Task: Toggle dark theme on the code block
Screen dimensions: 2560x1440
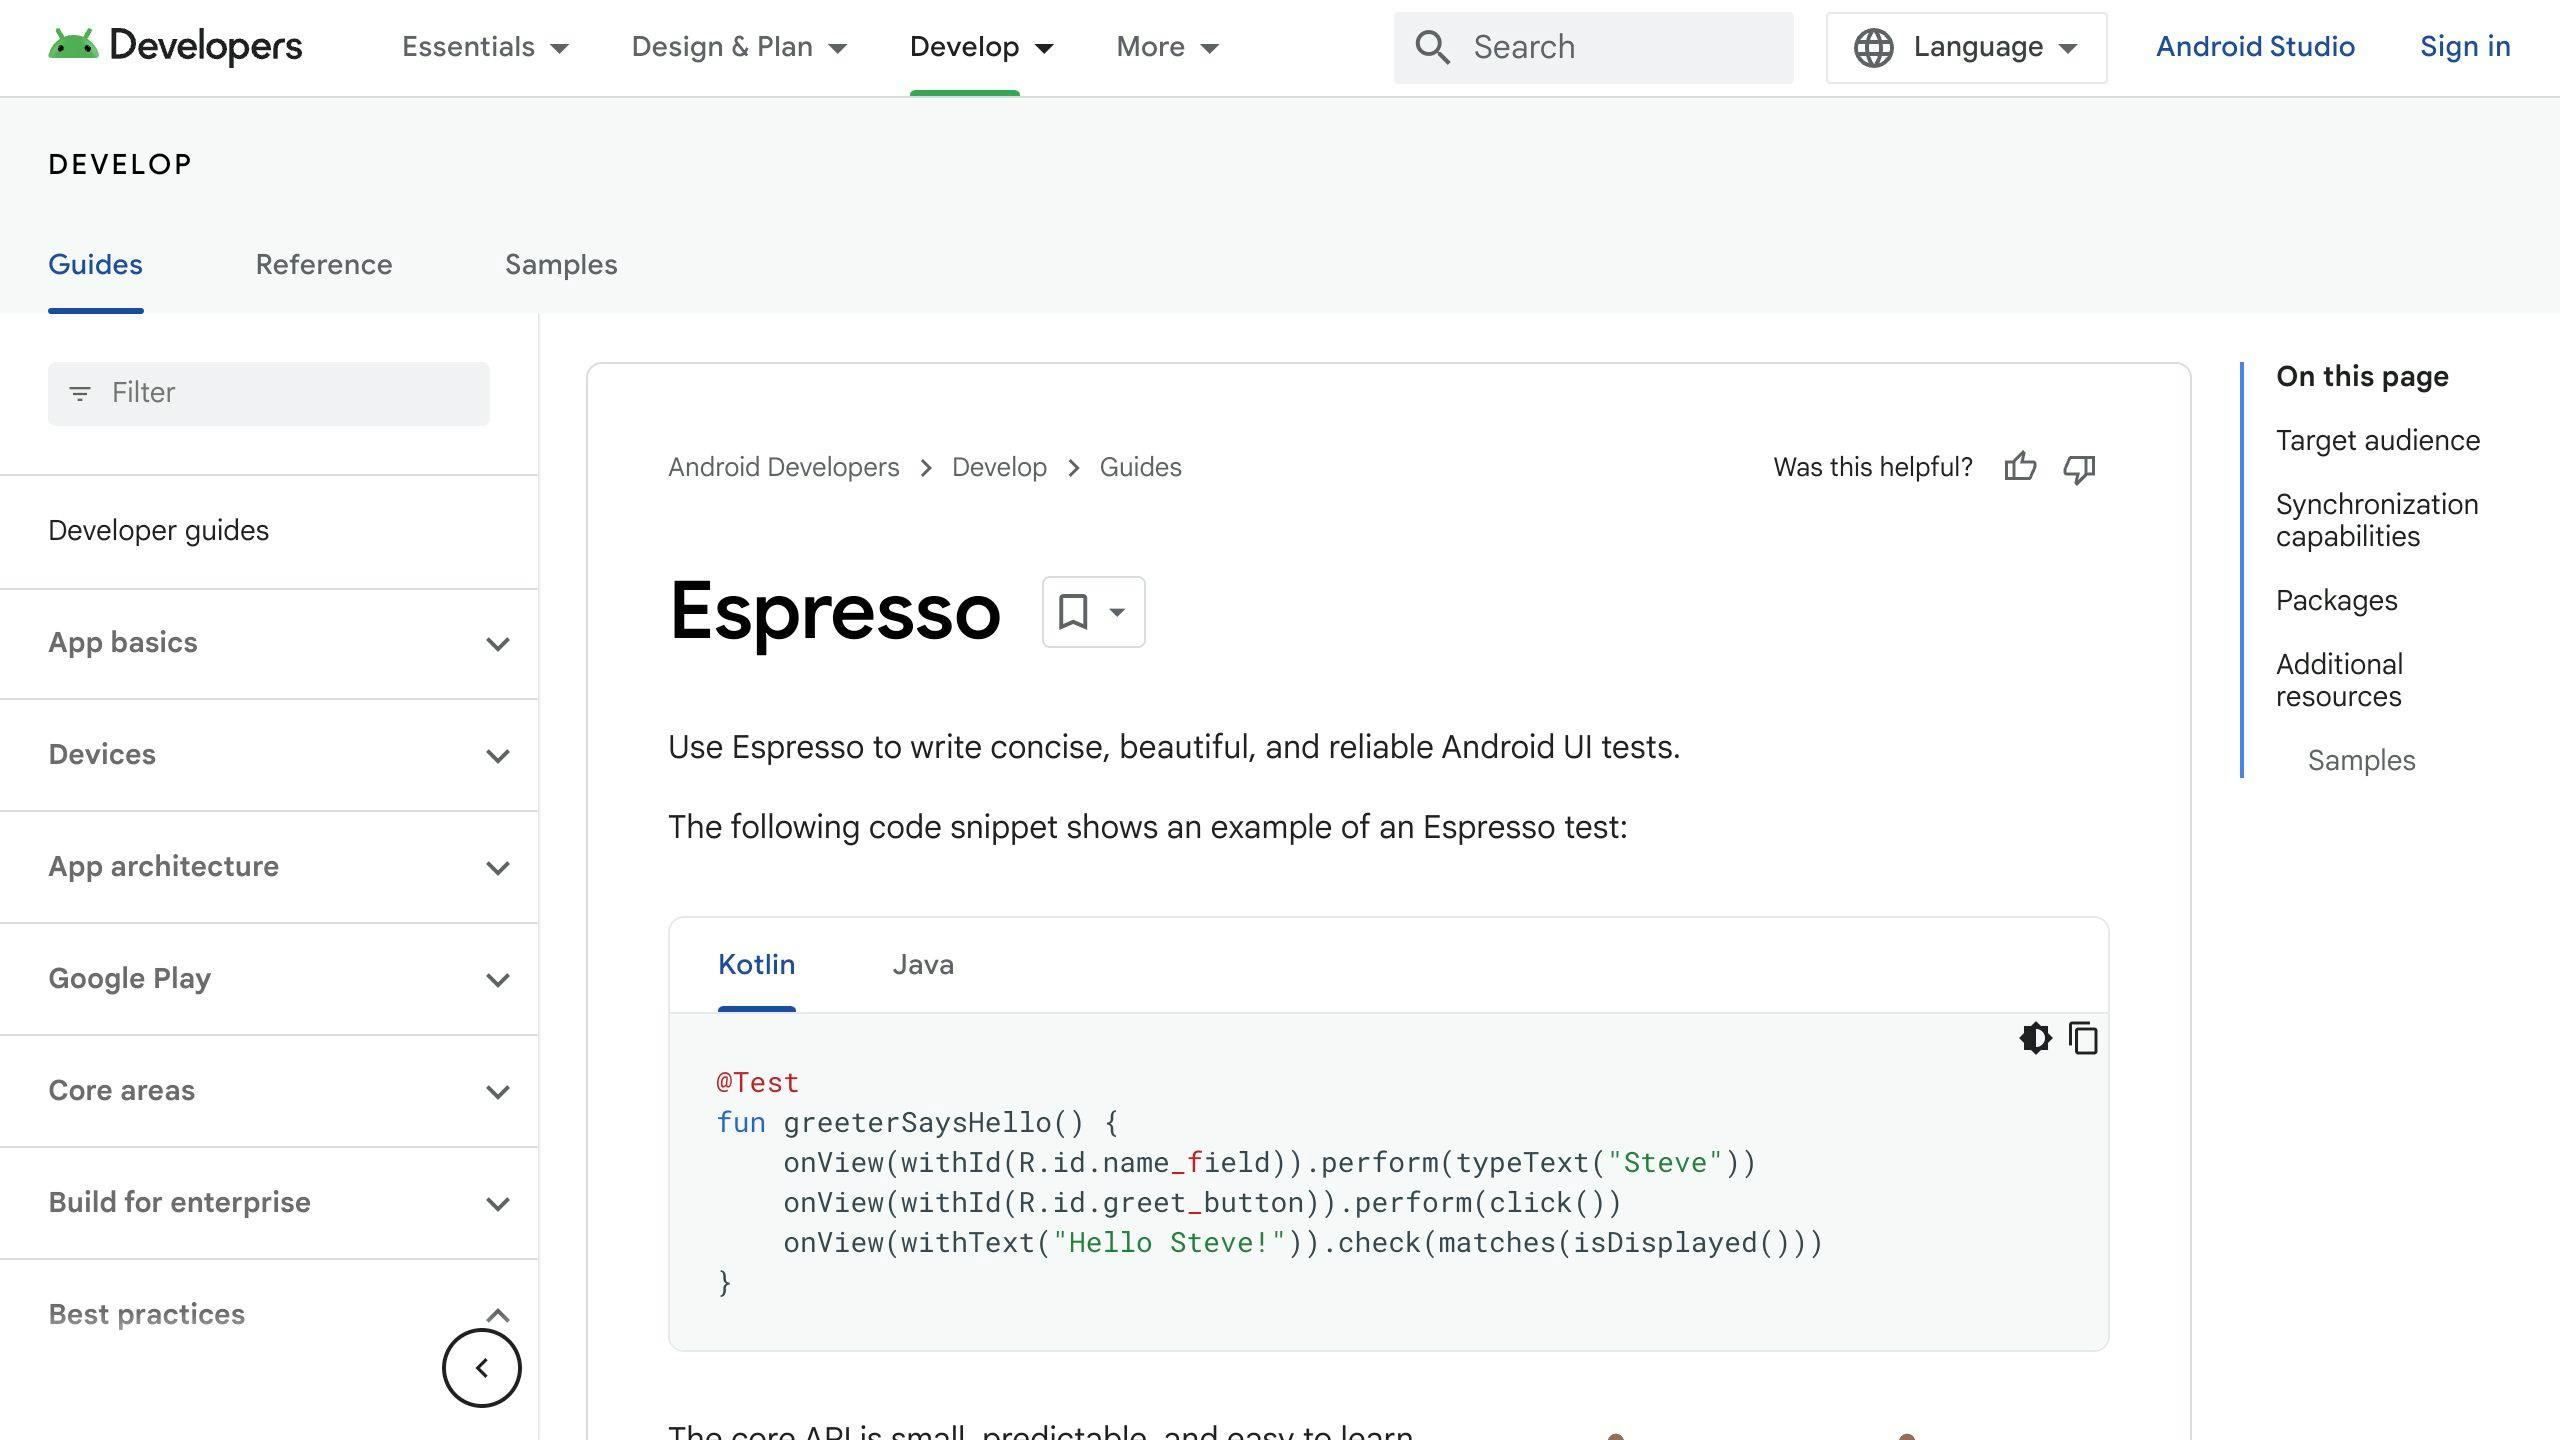Action: tap(2035, 1039)
